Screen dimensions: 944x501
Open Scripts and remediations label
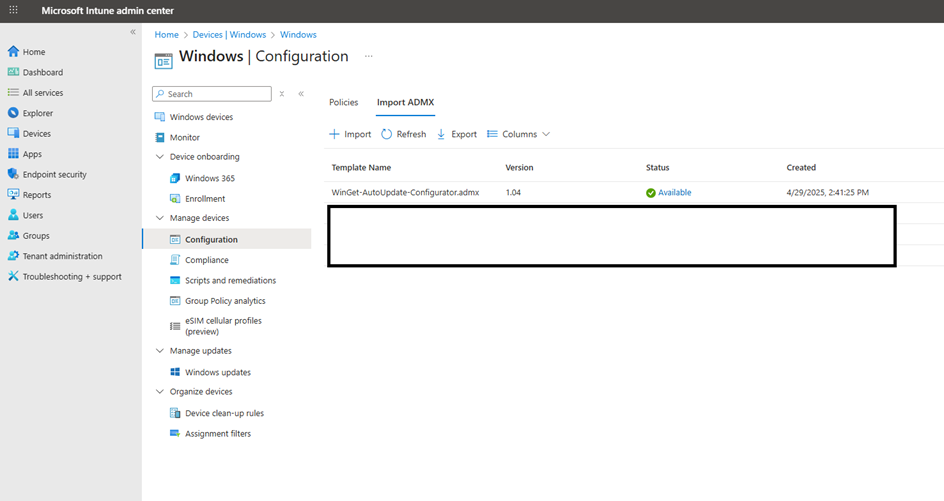pos(231,281)
